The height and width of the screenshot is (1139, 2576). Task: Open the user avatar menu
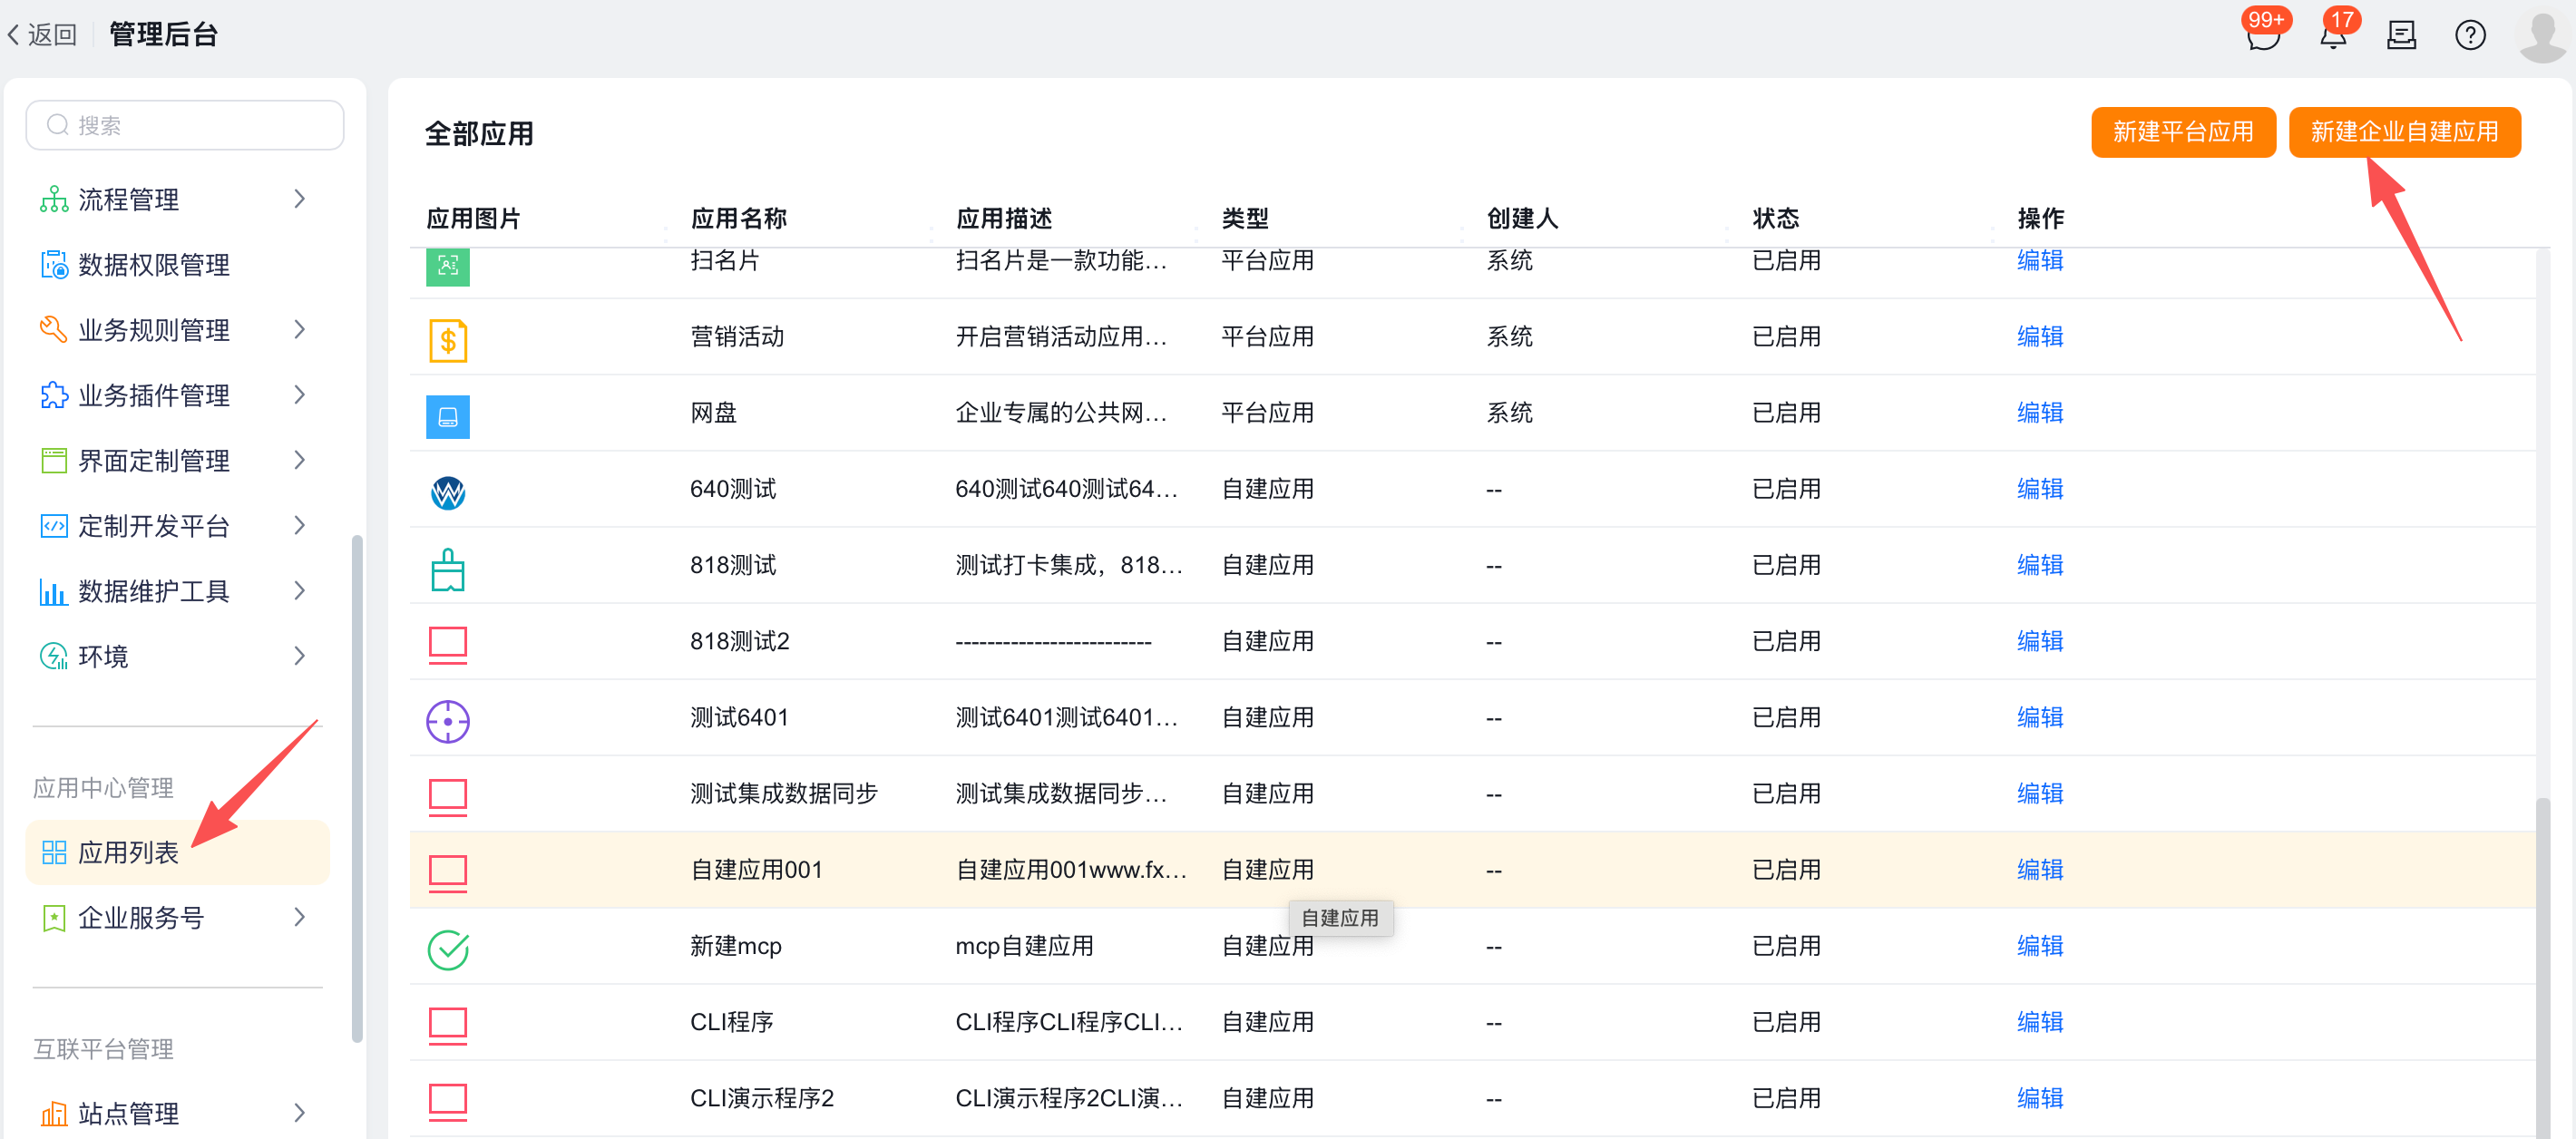point(2544,36)
